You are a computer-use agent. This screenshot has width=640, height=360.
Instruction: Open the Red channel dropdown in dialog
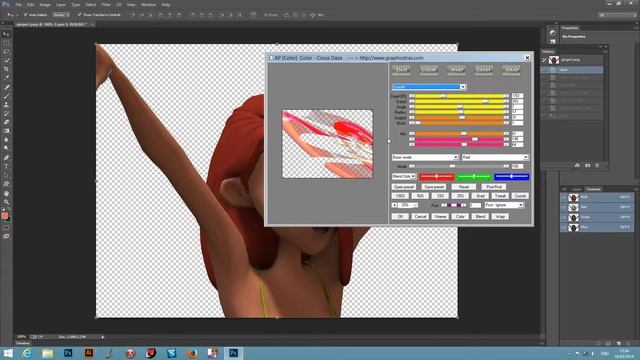pyautogui.click(x=495, y=157)
